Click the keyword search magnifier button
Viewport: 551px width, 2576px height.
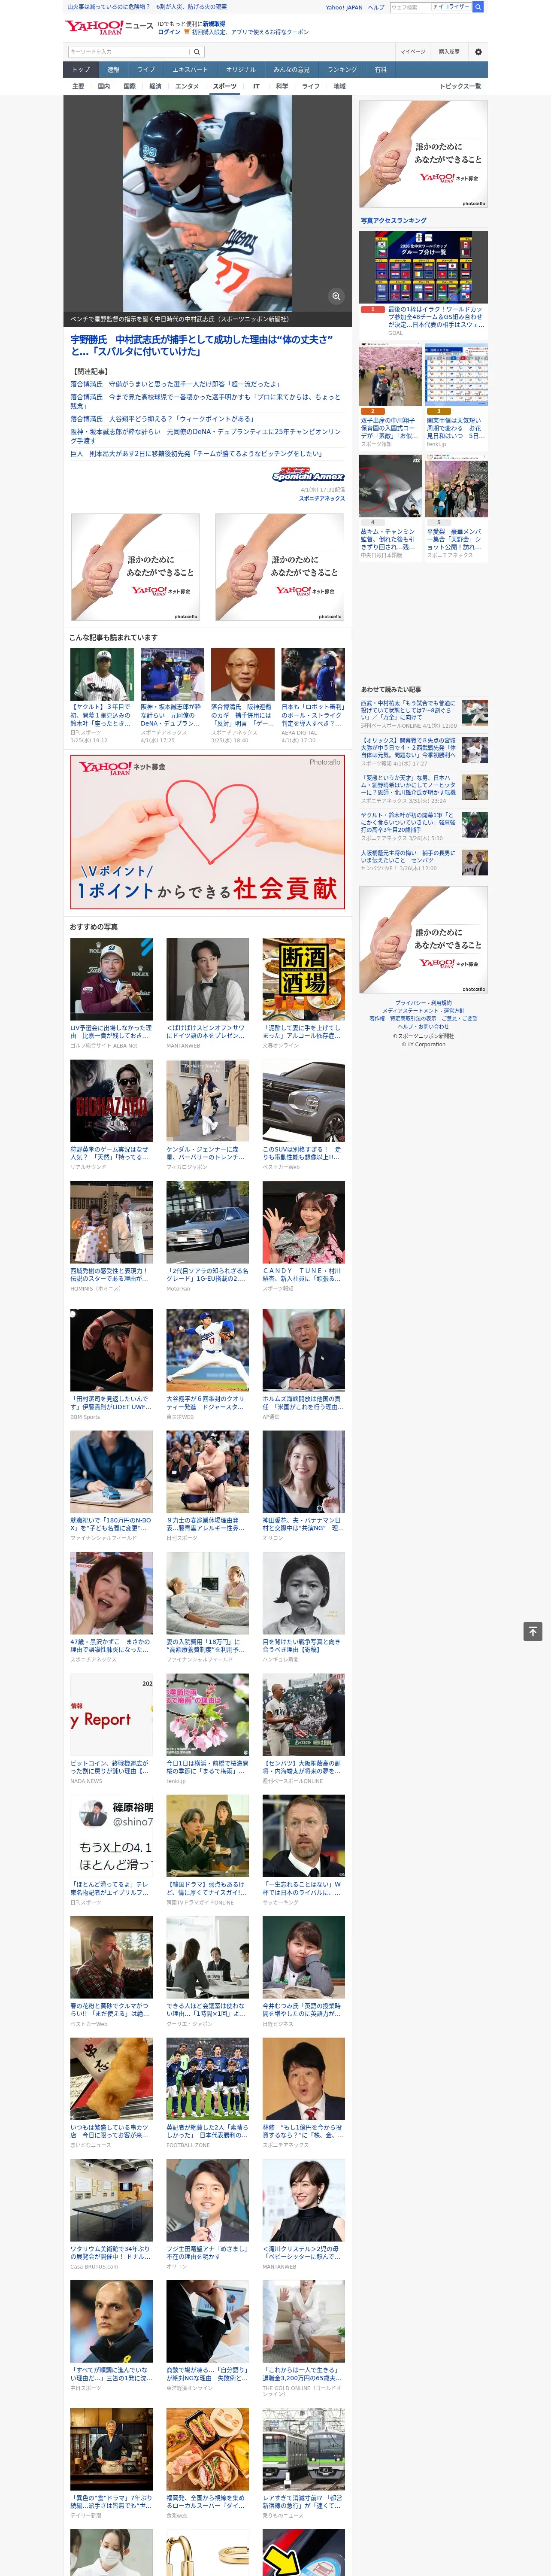[197, 52]
